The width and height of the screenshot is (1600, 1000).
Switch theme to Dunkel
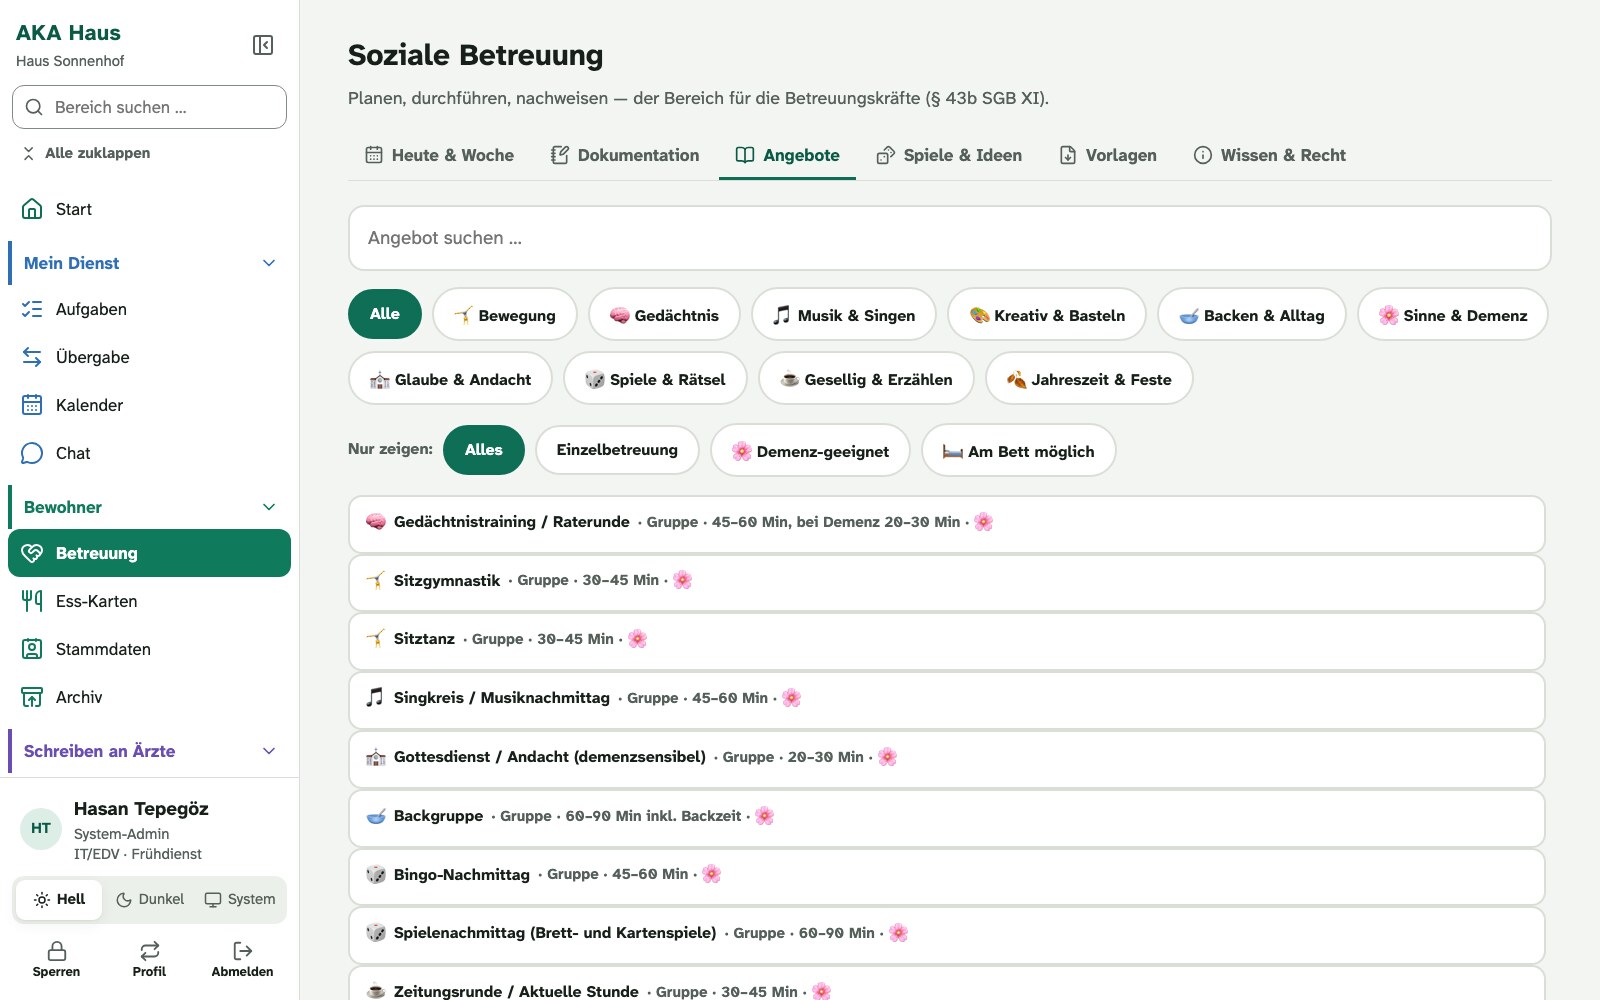coord(150,899)
